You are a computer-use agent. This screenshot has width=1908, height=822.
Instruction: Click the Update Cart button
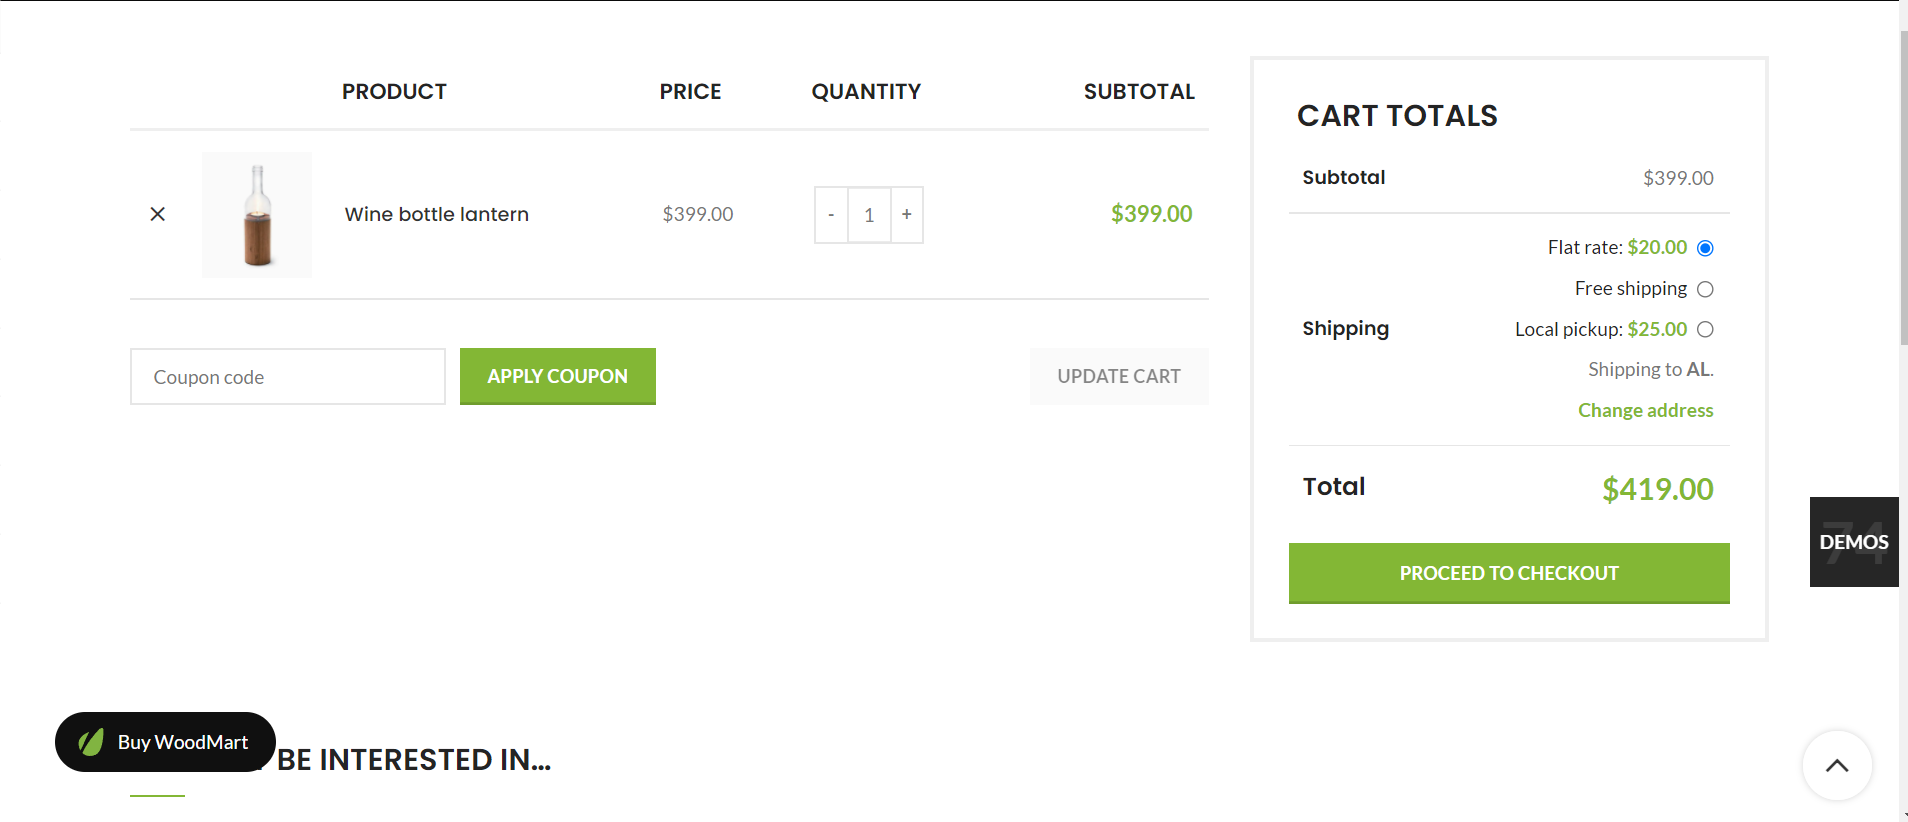pyautogui.click(x=1118, y=377)
